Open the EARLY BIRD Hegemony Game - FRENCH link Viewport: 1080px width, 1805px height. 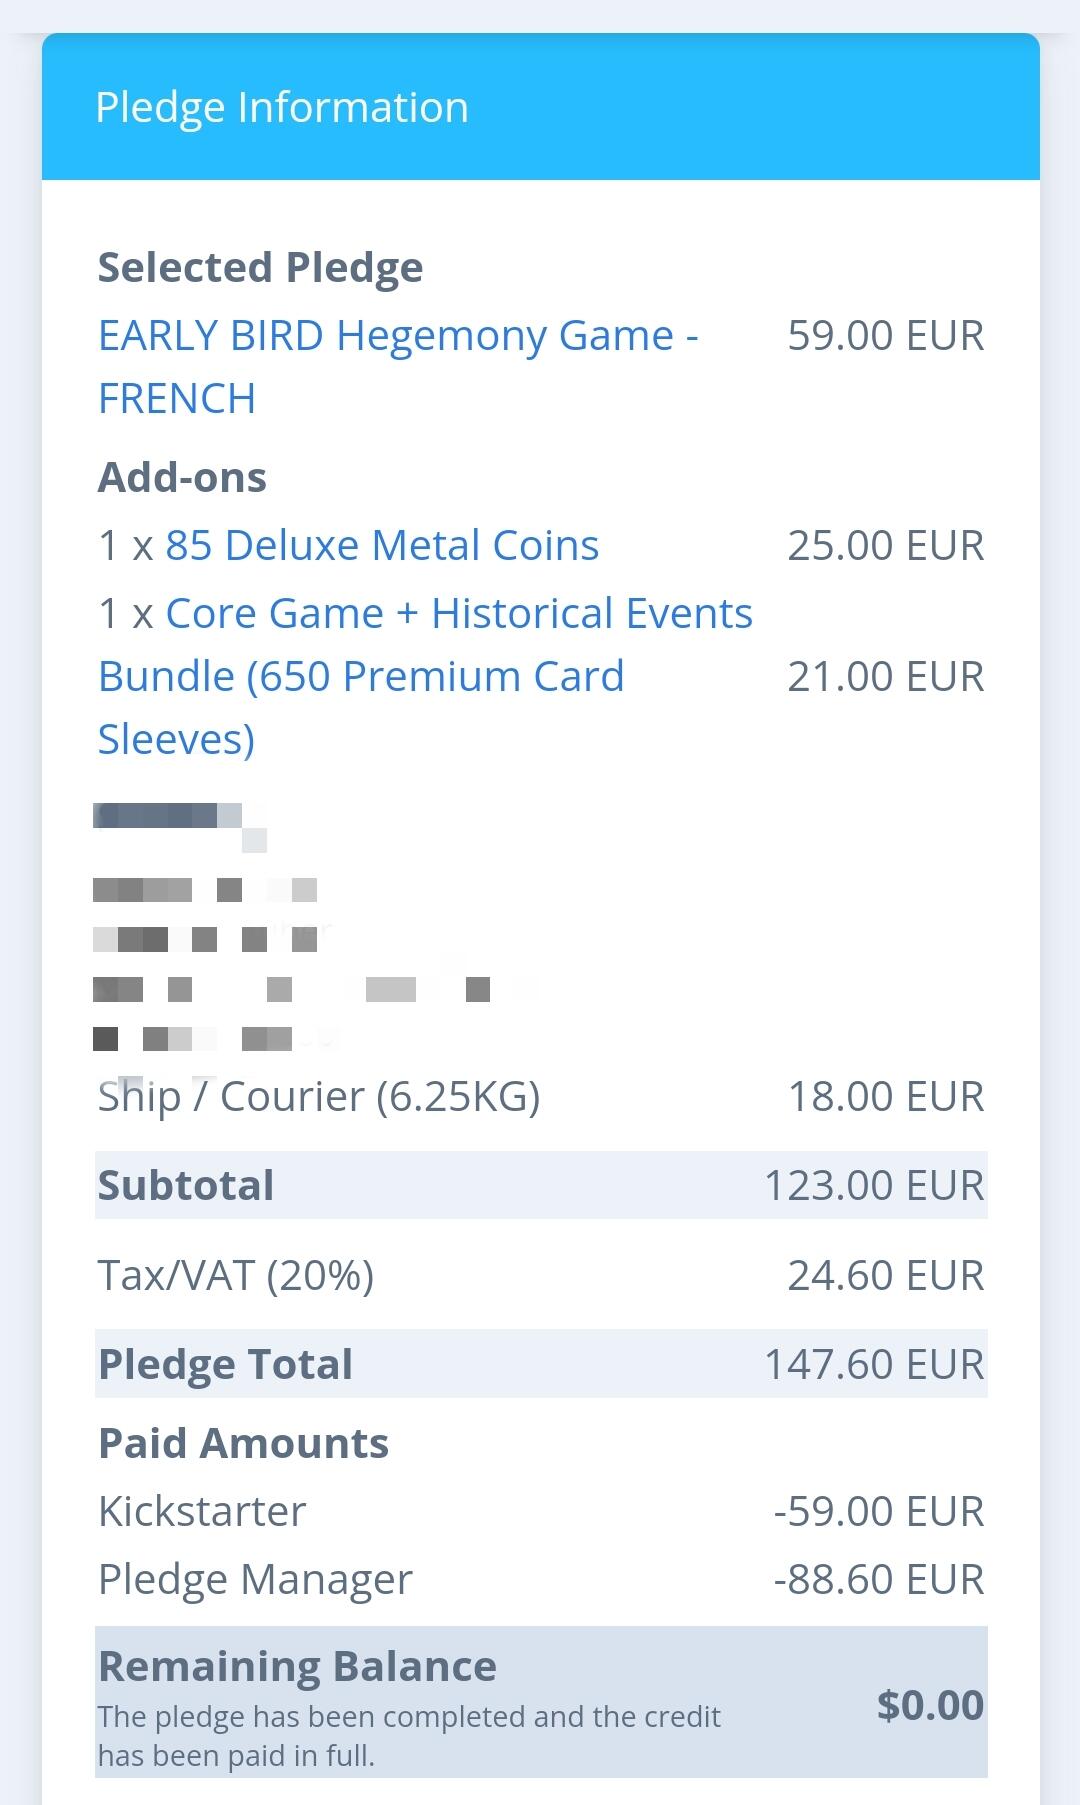point(397,336)
